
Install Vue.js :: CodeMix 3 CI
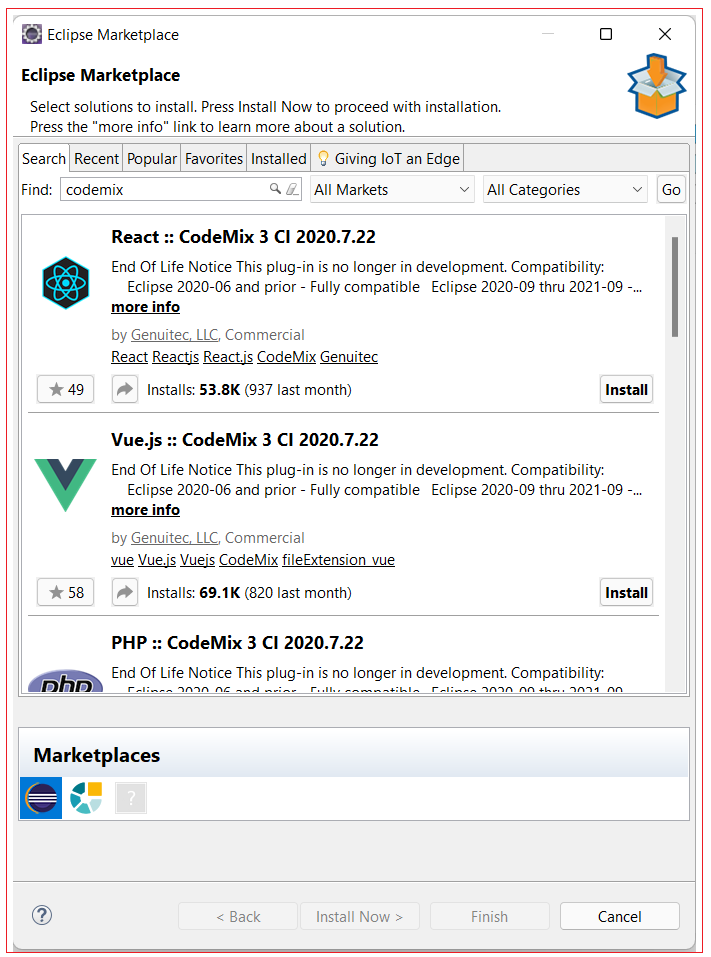[626, 593]
